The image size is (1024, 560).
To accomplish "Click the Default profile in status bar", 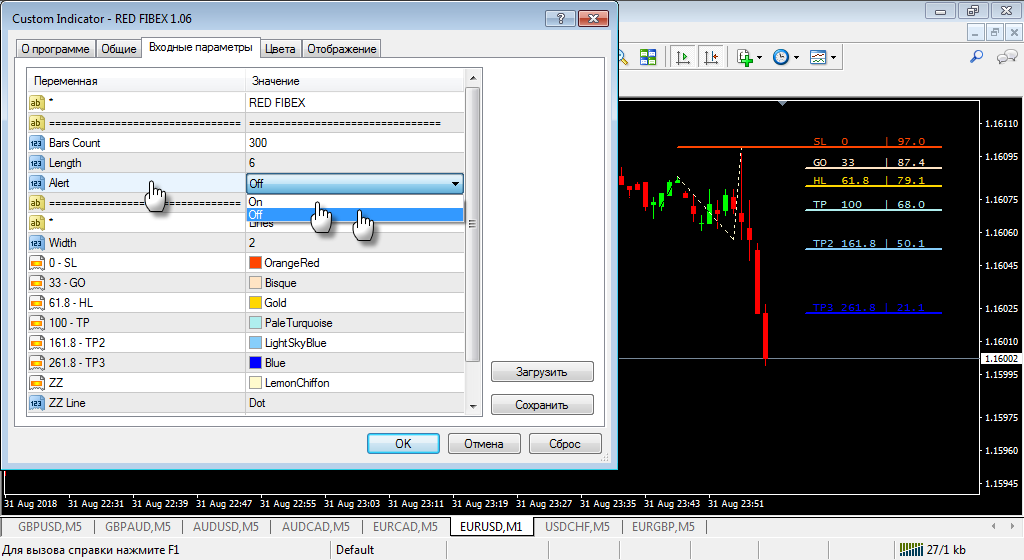I will coord(355,550).
